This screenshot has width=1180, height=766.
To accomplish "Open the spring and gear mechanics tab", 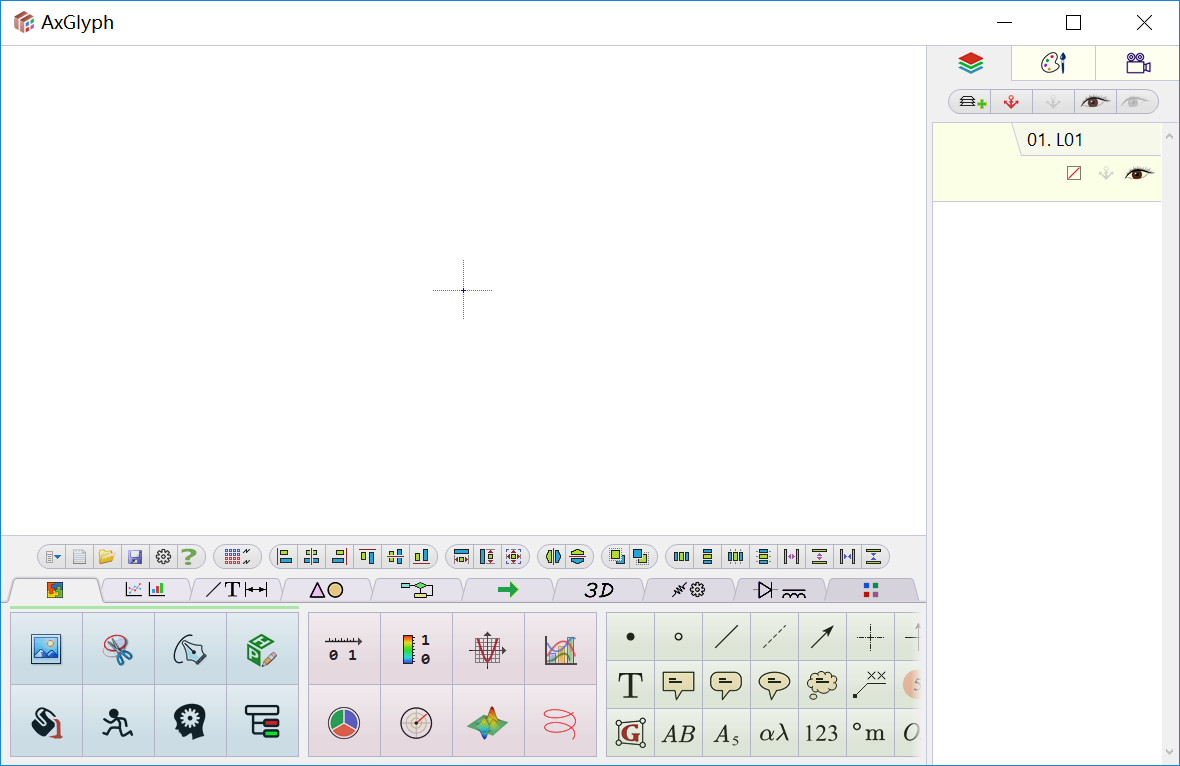I will pos(689,590).
